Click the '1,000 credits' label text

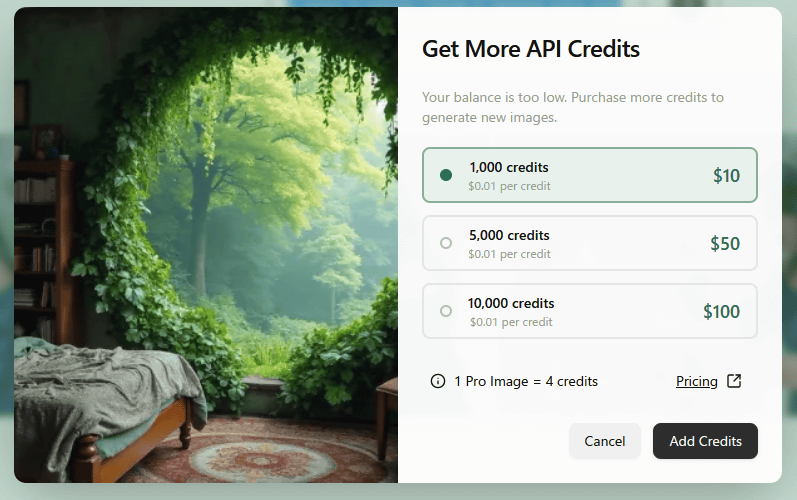[x=509, y=167]
